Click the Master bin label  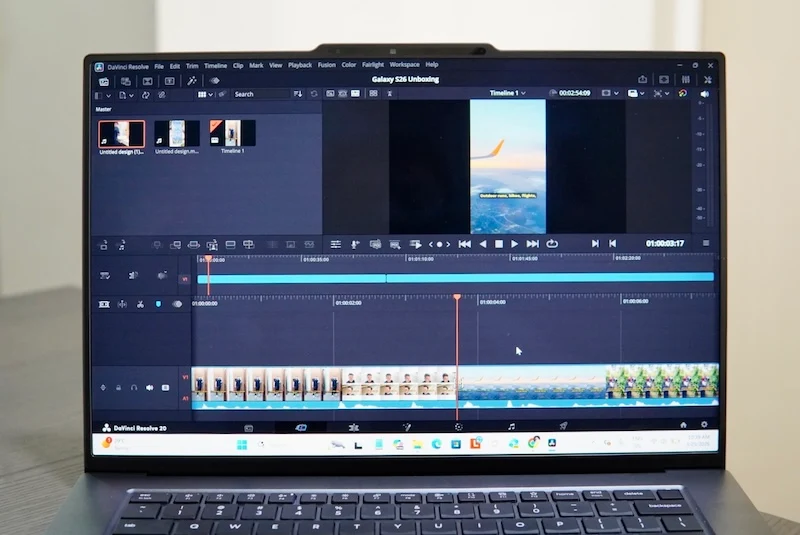(104, 109)
